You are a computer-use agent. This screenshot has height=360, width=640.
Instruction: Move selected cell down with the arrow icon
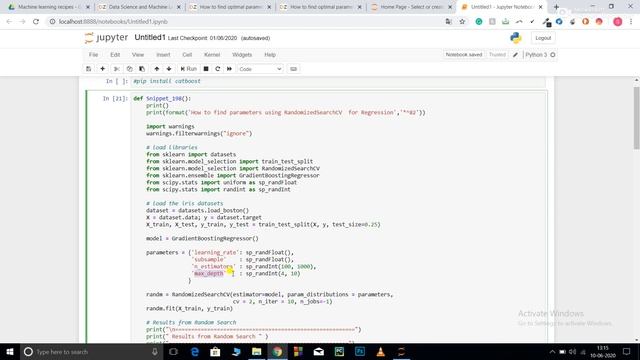(x=169, y=69)
